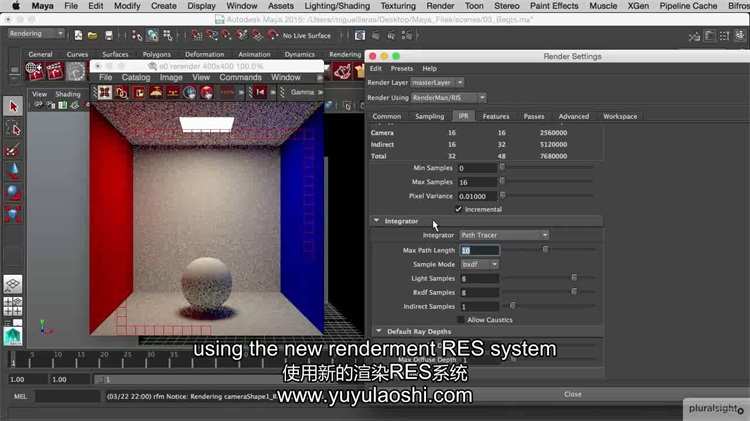The height and width of the screenshot is (421, 750).
Task: Select the arrow Select tool in toolbox
Action: tap(13, 106)
